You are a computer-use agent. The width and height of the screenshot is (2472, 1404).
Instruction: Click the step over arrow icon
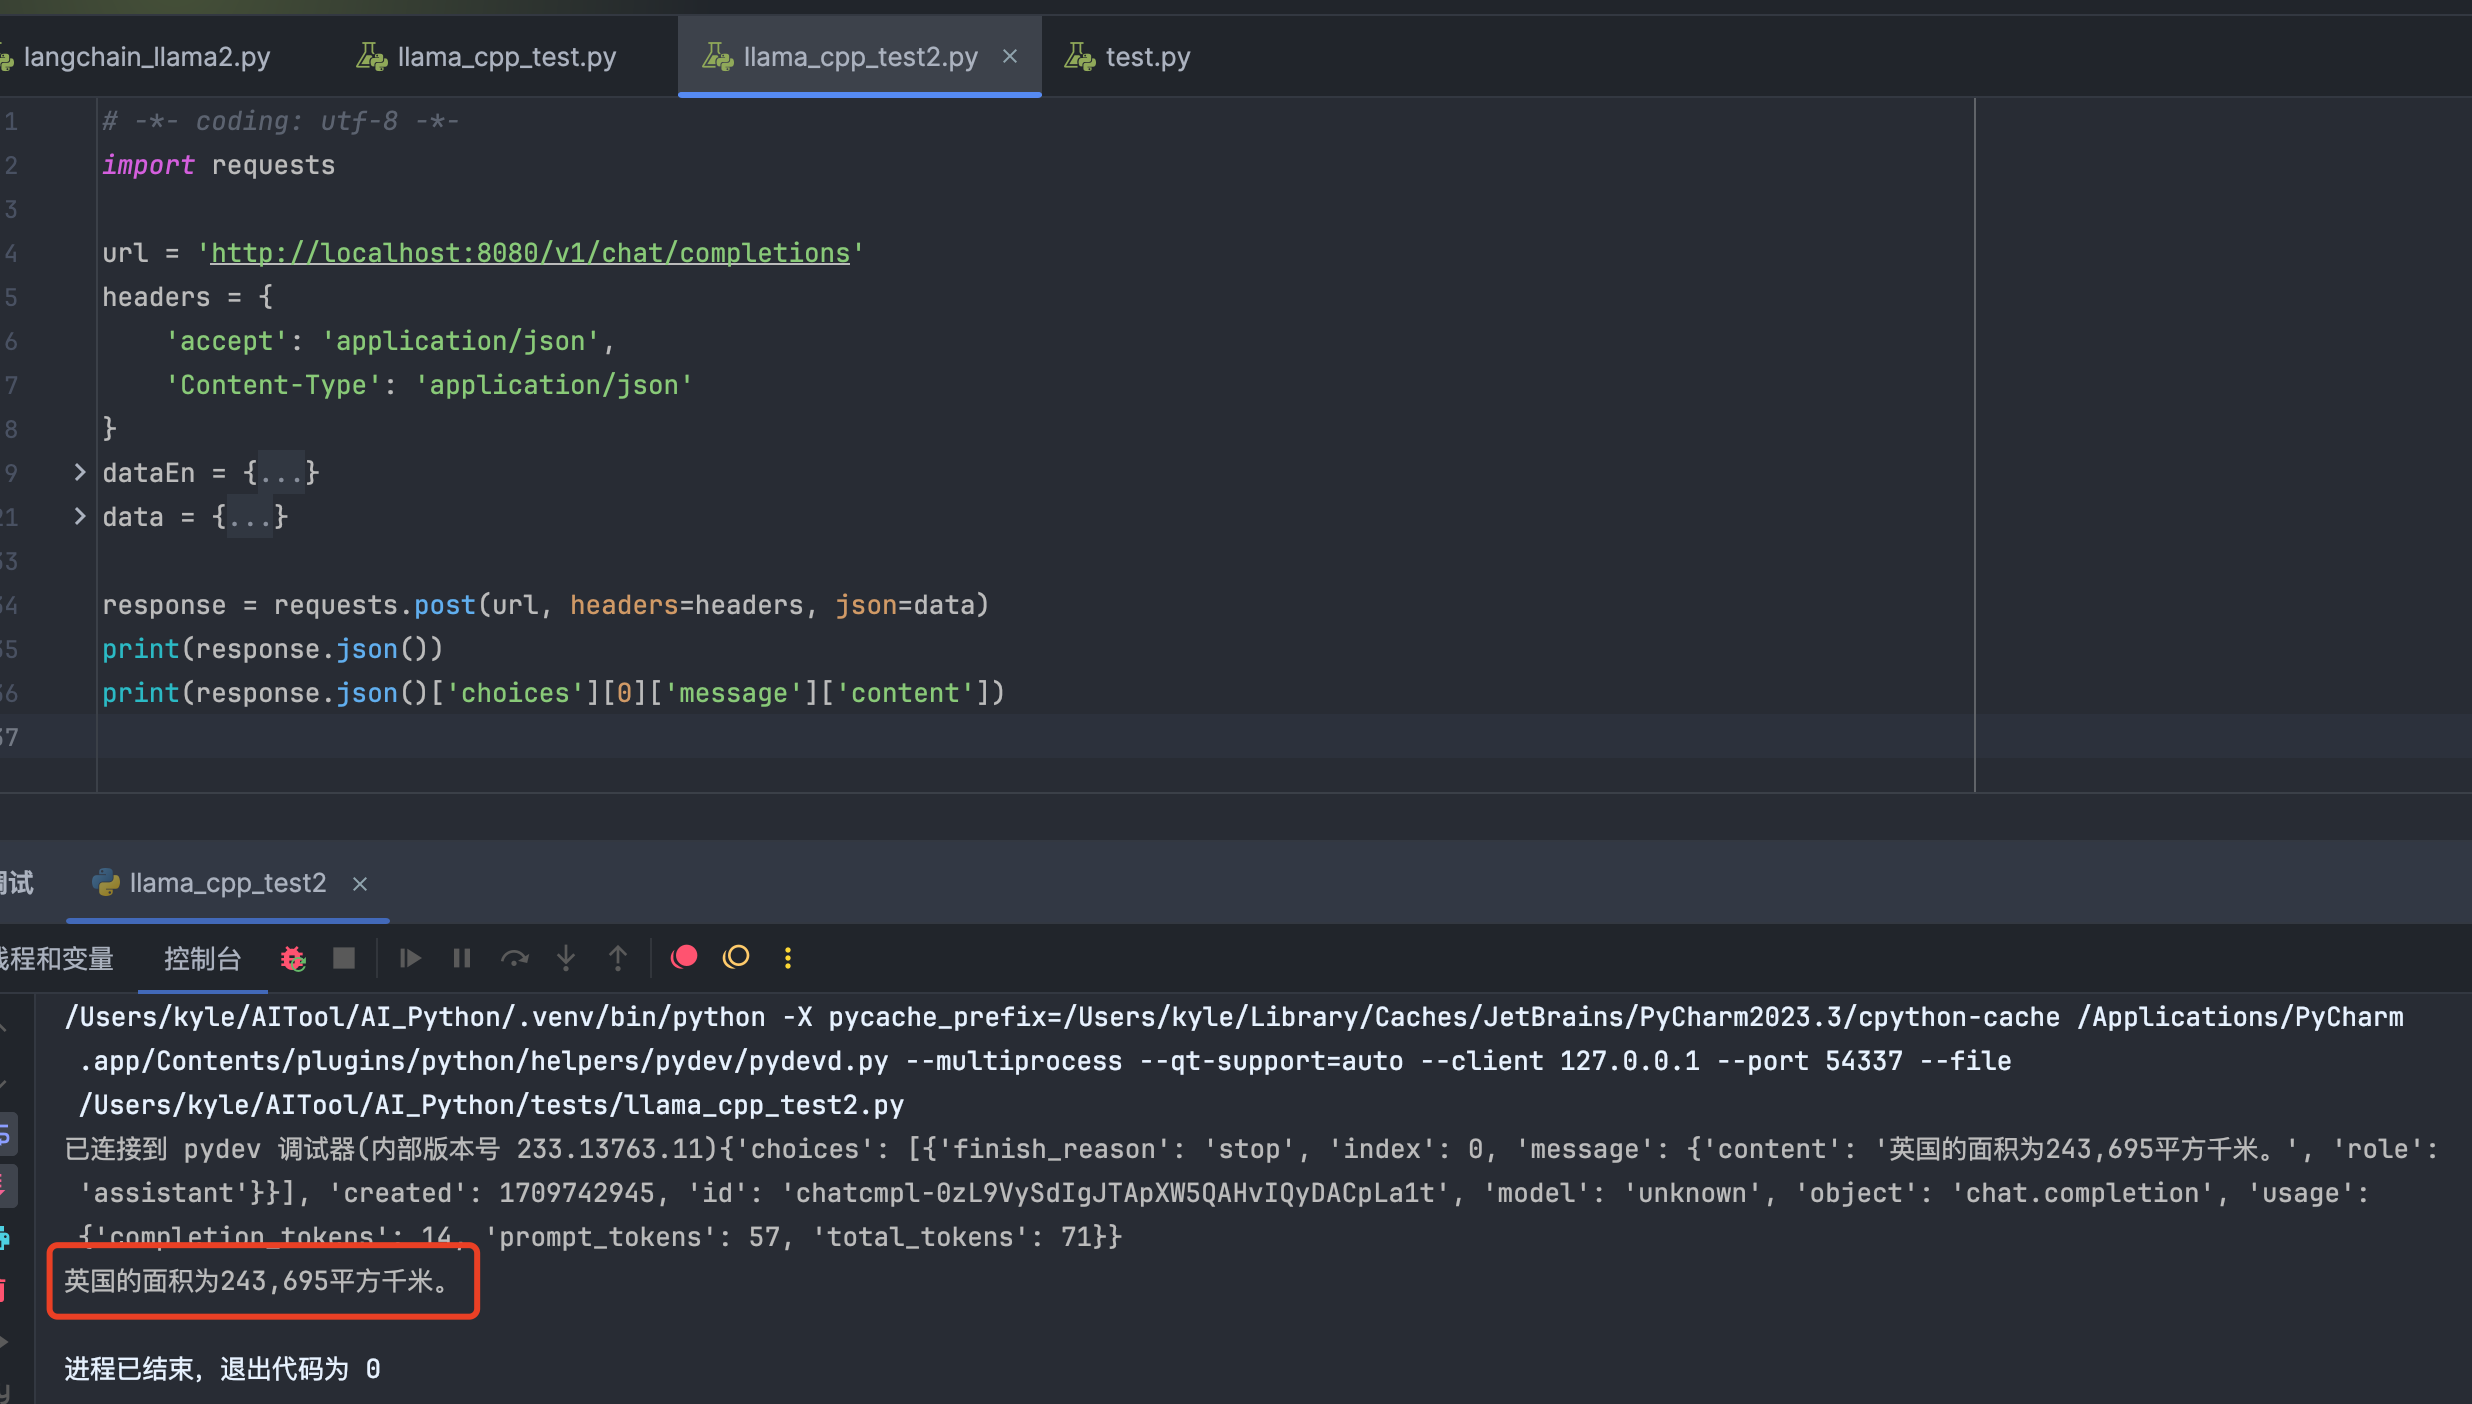[x=514, y=958]
